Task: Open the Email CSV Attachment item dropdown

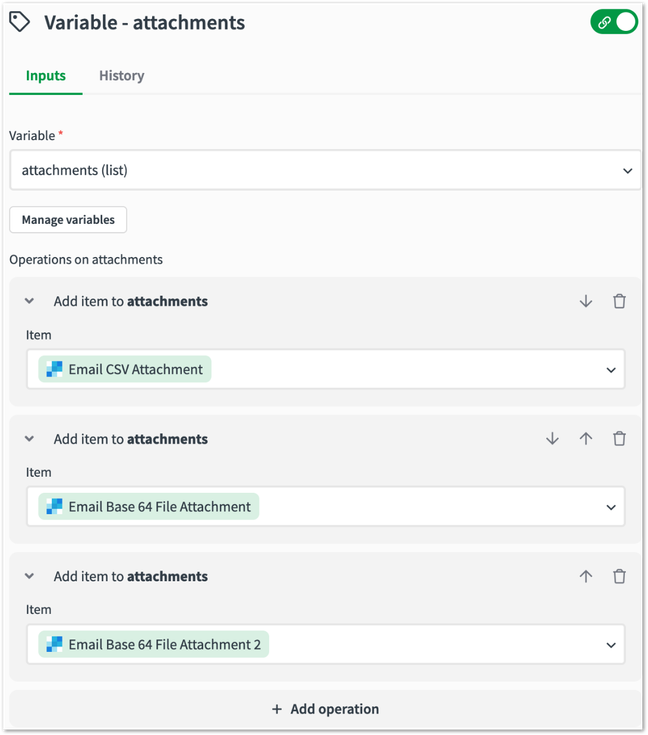Action: tap(610, 370)
